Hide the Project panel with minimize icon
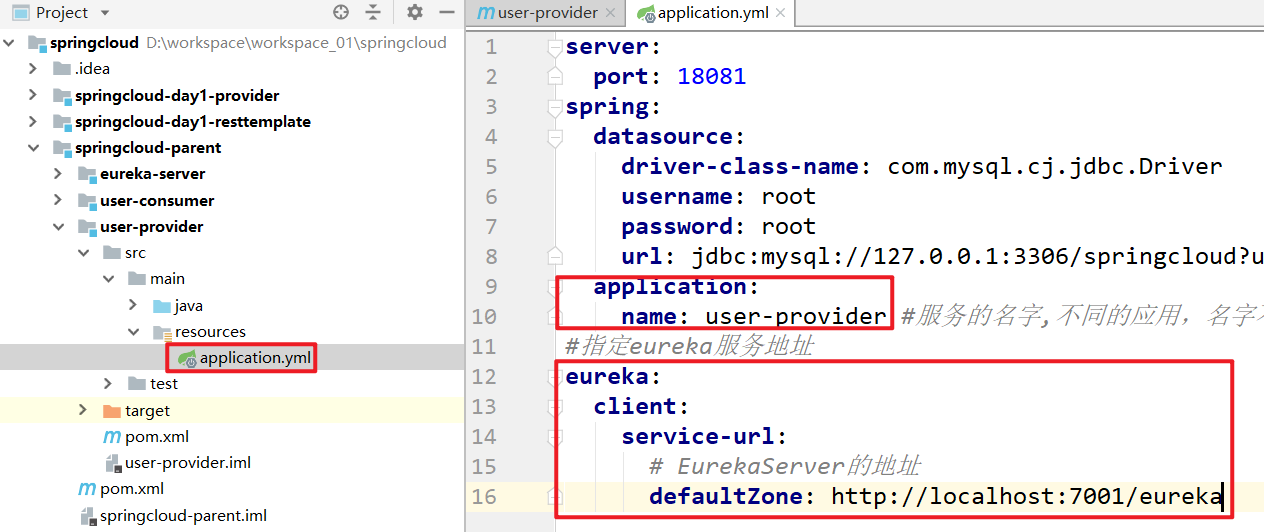 (x=446, y=13)
